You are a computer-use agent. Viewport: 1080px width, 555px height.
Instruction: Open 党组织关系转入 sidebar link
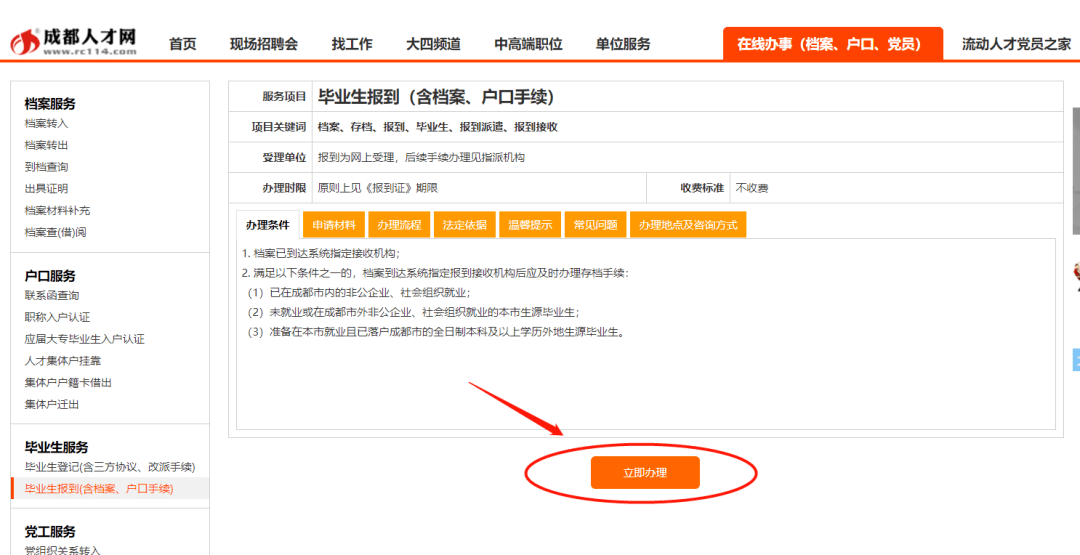point(63,550)
